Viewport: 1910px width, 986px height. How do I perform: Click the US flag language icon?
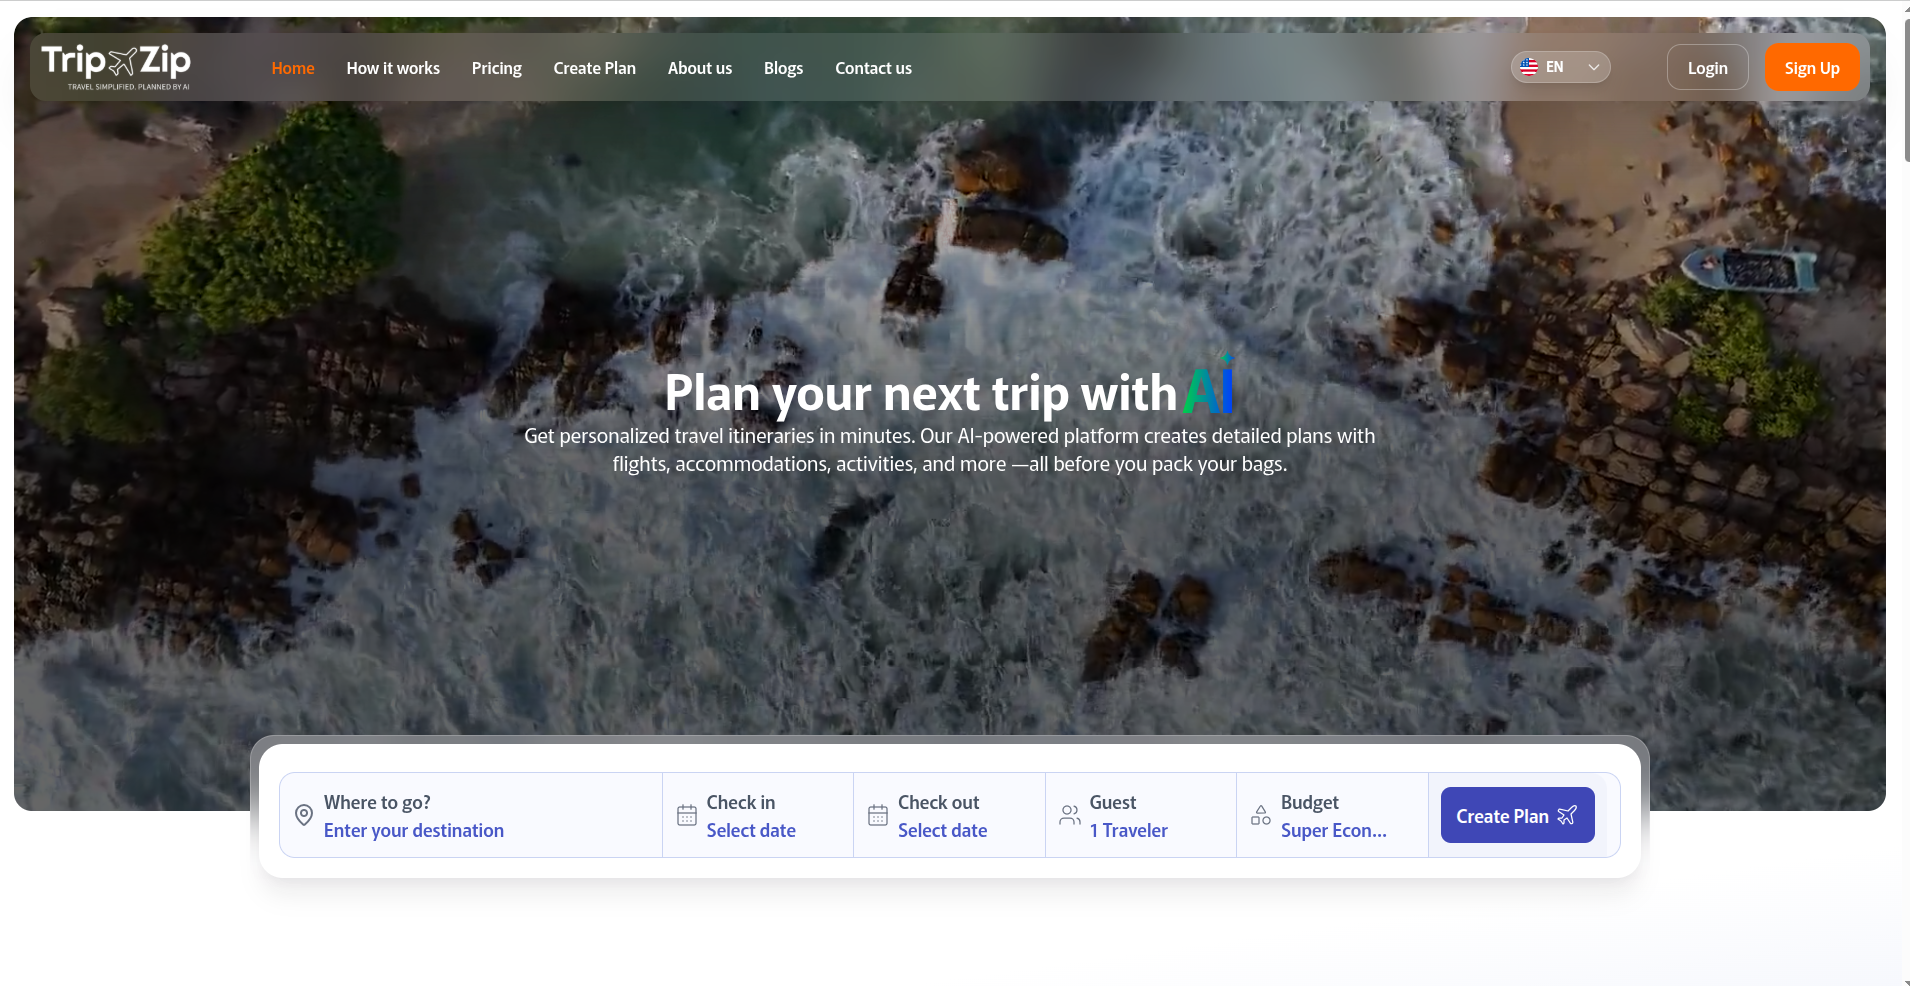(x=1529, y=67)
